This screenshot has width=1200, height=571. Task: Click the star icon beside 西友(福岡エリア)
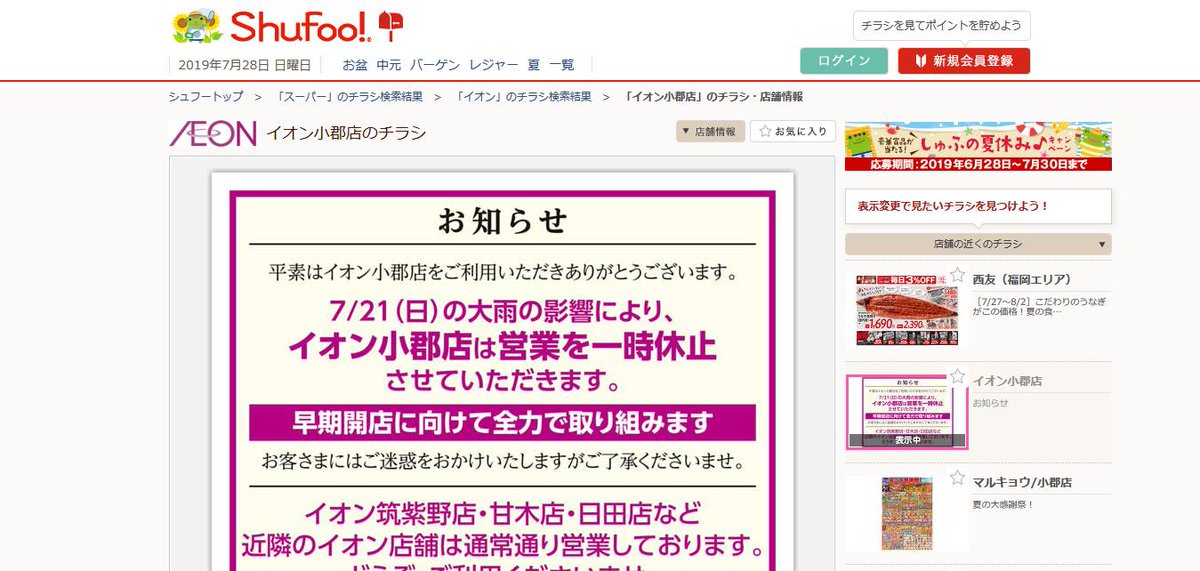957,274
